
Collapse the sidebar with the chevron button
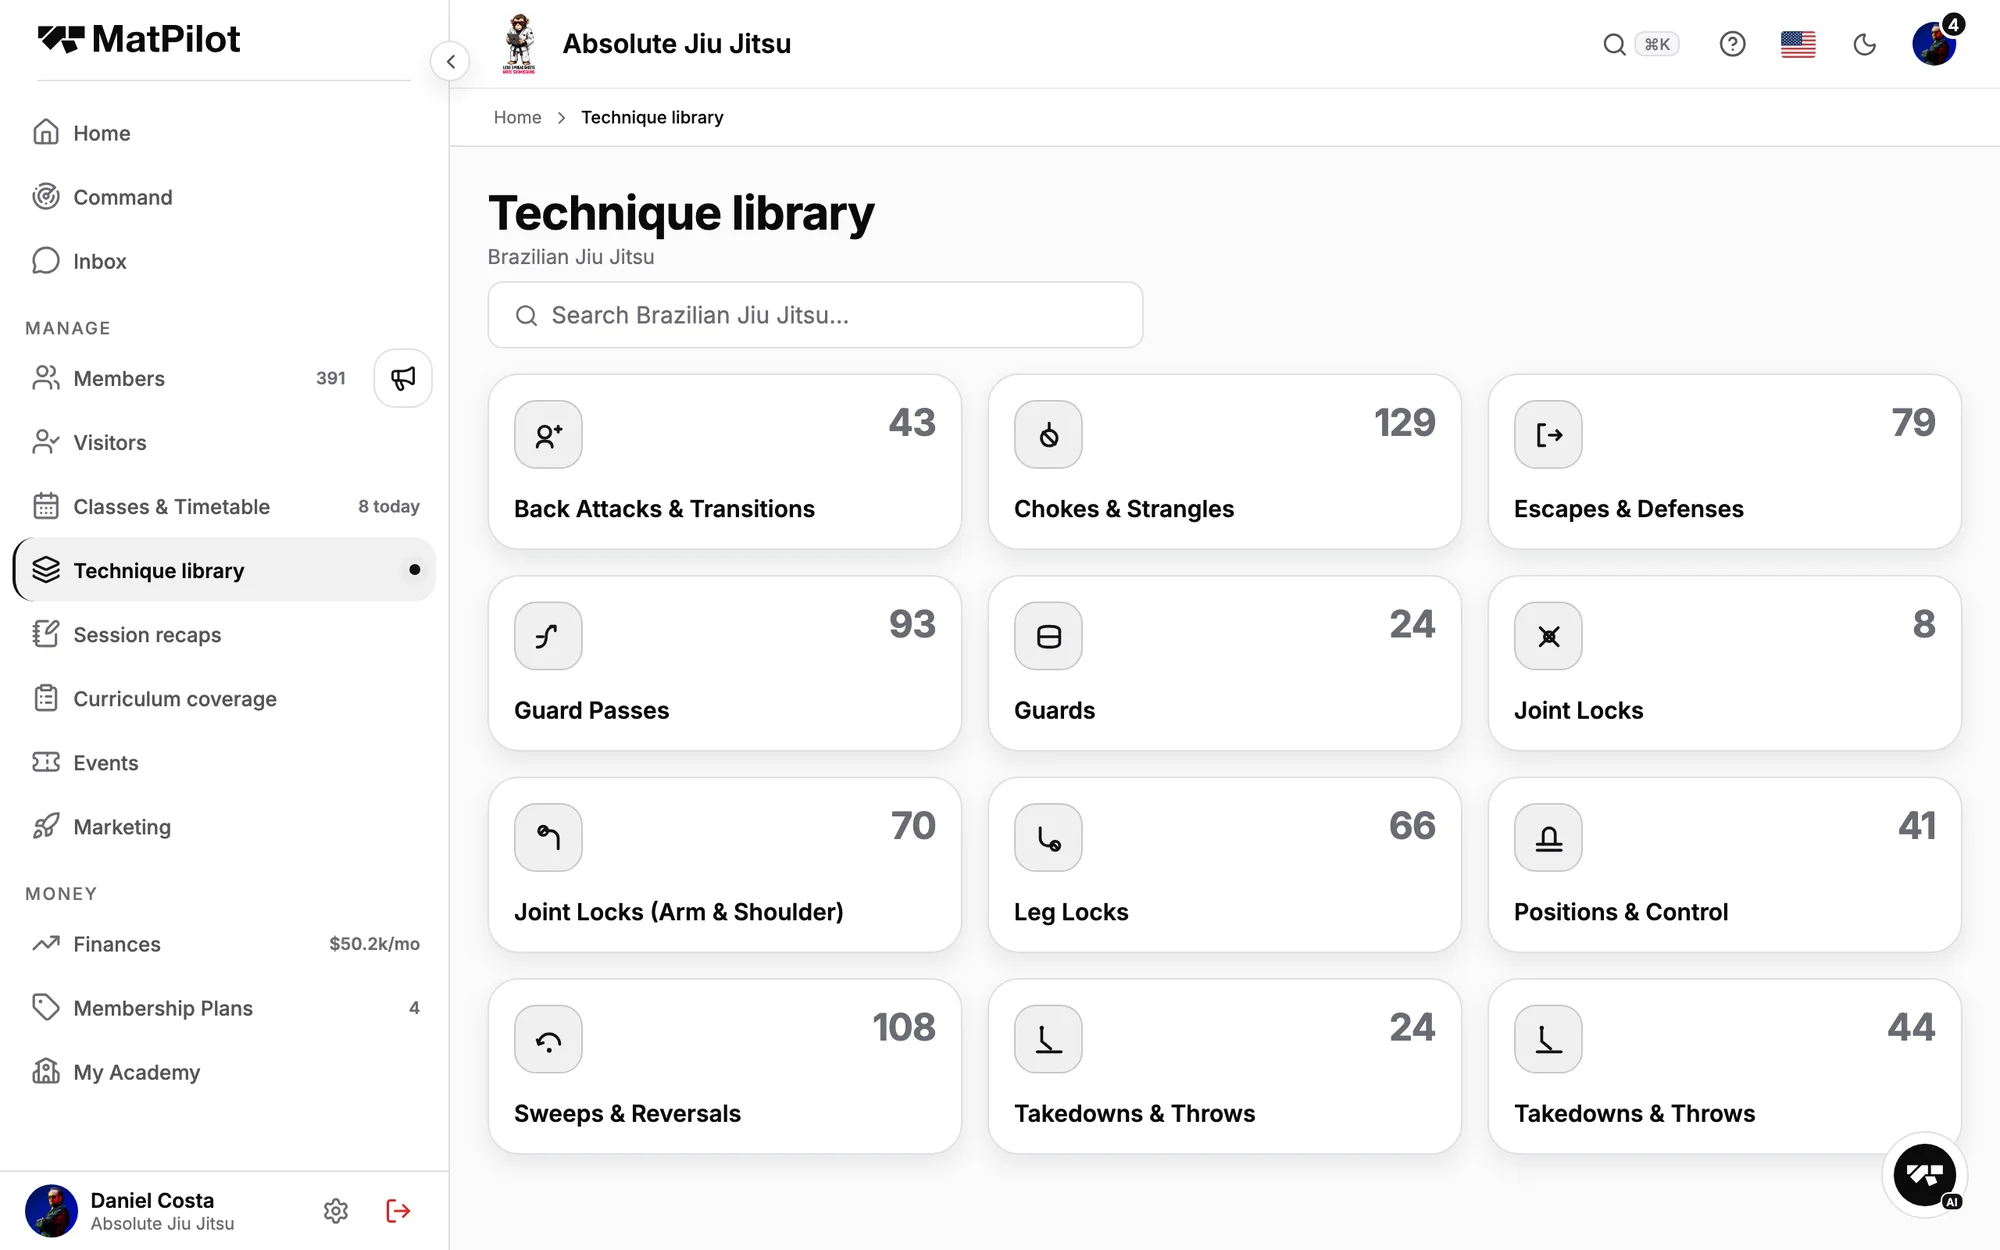pyautogui.click(x=451, y=62)
